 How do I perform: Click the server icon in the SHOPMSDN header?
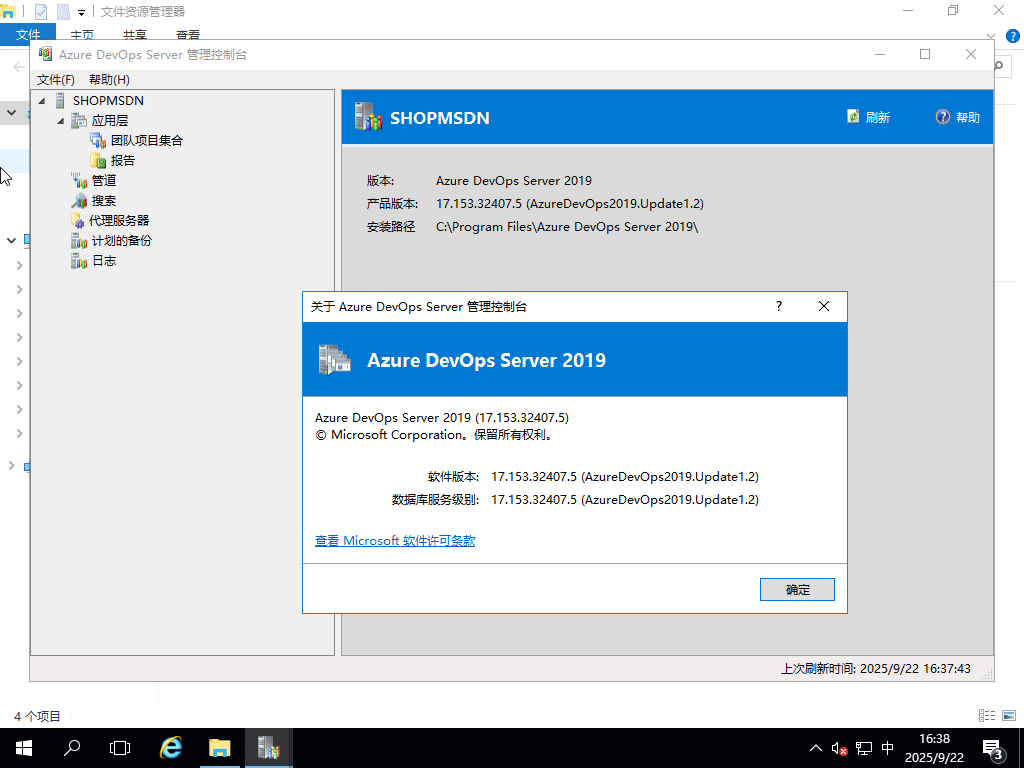[x=368, y=116]
